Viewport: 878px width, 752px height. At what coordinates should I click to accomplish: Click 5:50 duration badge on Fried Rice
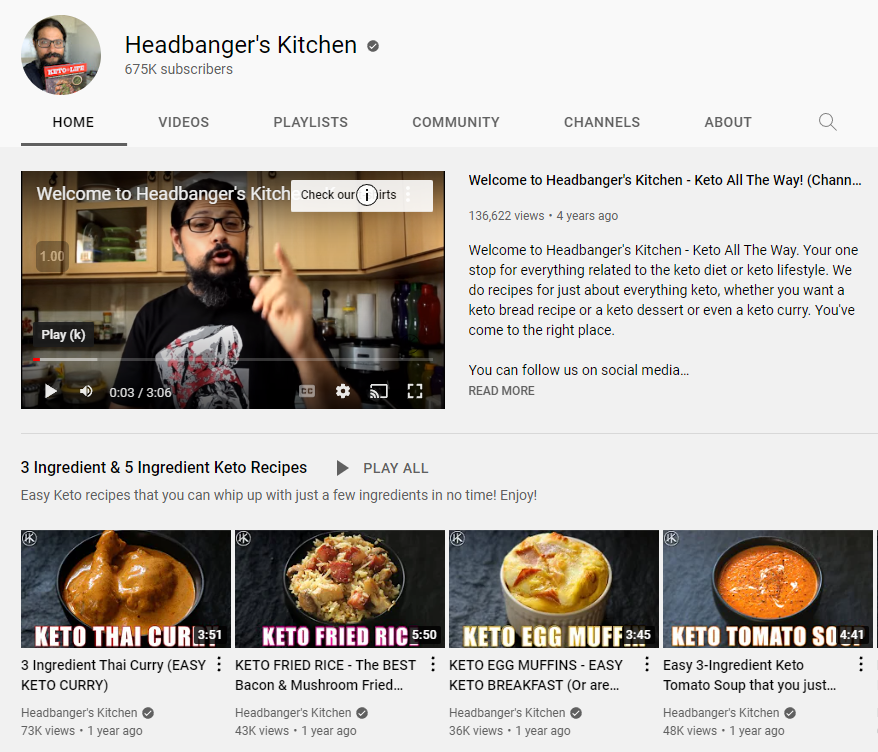point(424,635)
